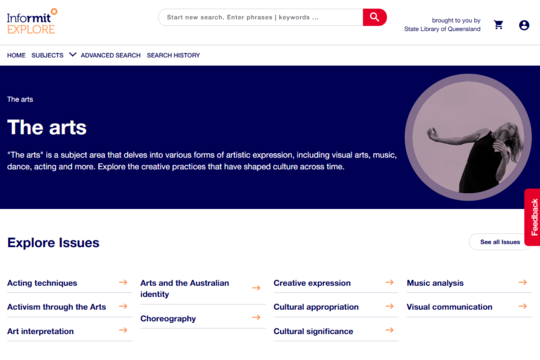
Task: Focus the start new search input field
Action: [261, 17]
